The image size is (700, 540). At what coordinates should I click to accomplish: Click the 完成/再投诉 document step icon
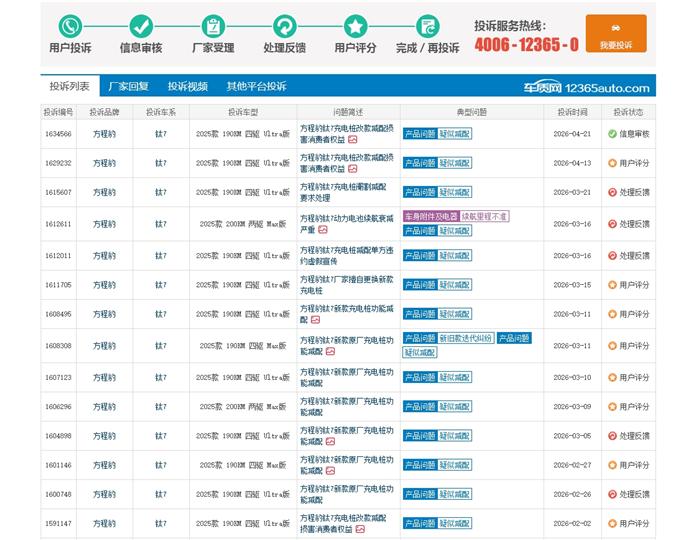(x=427, y=26)
